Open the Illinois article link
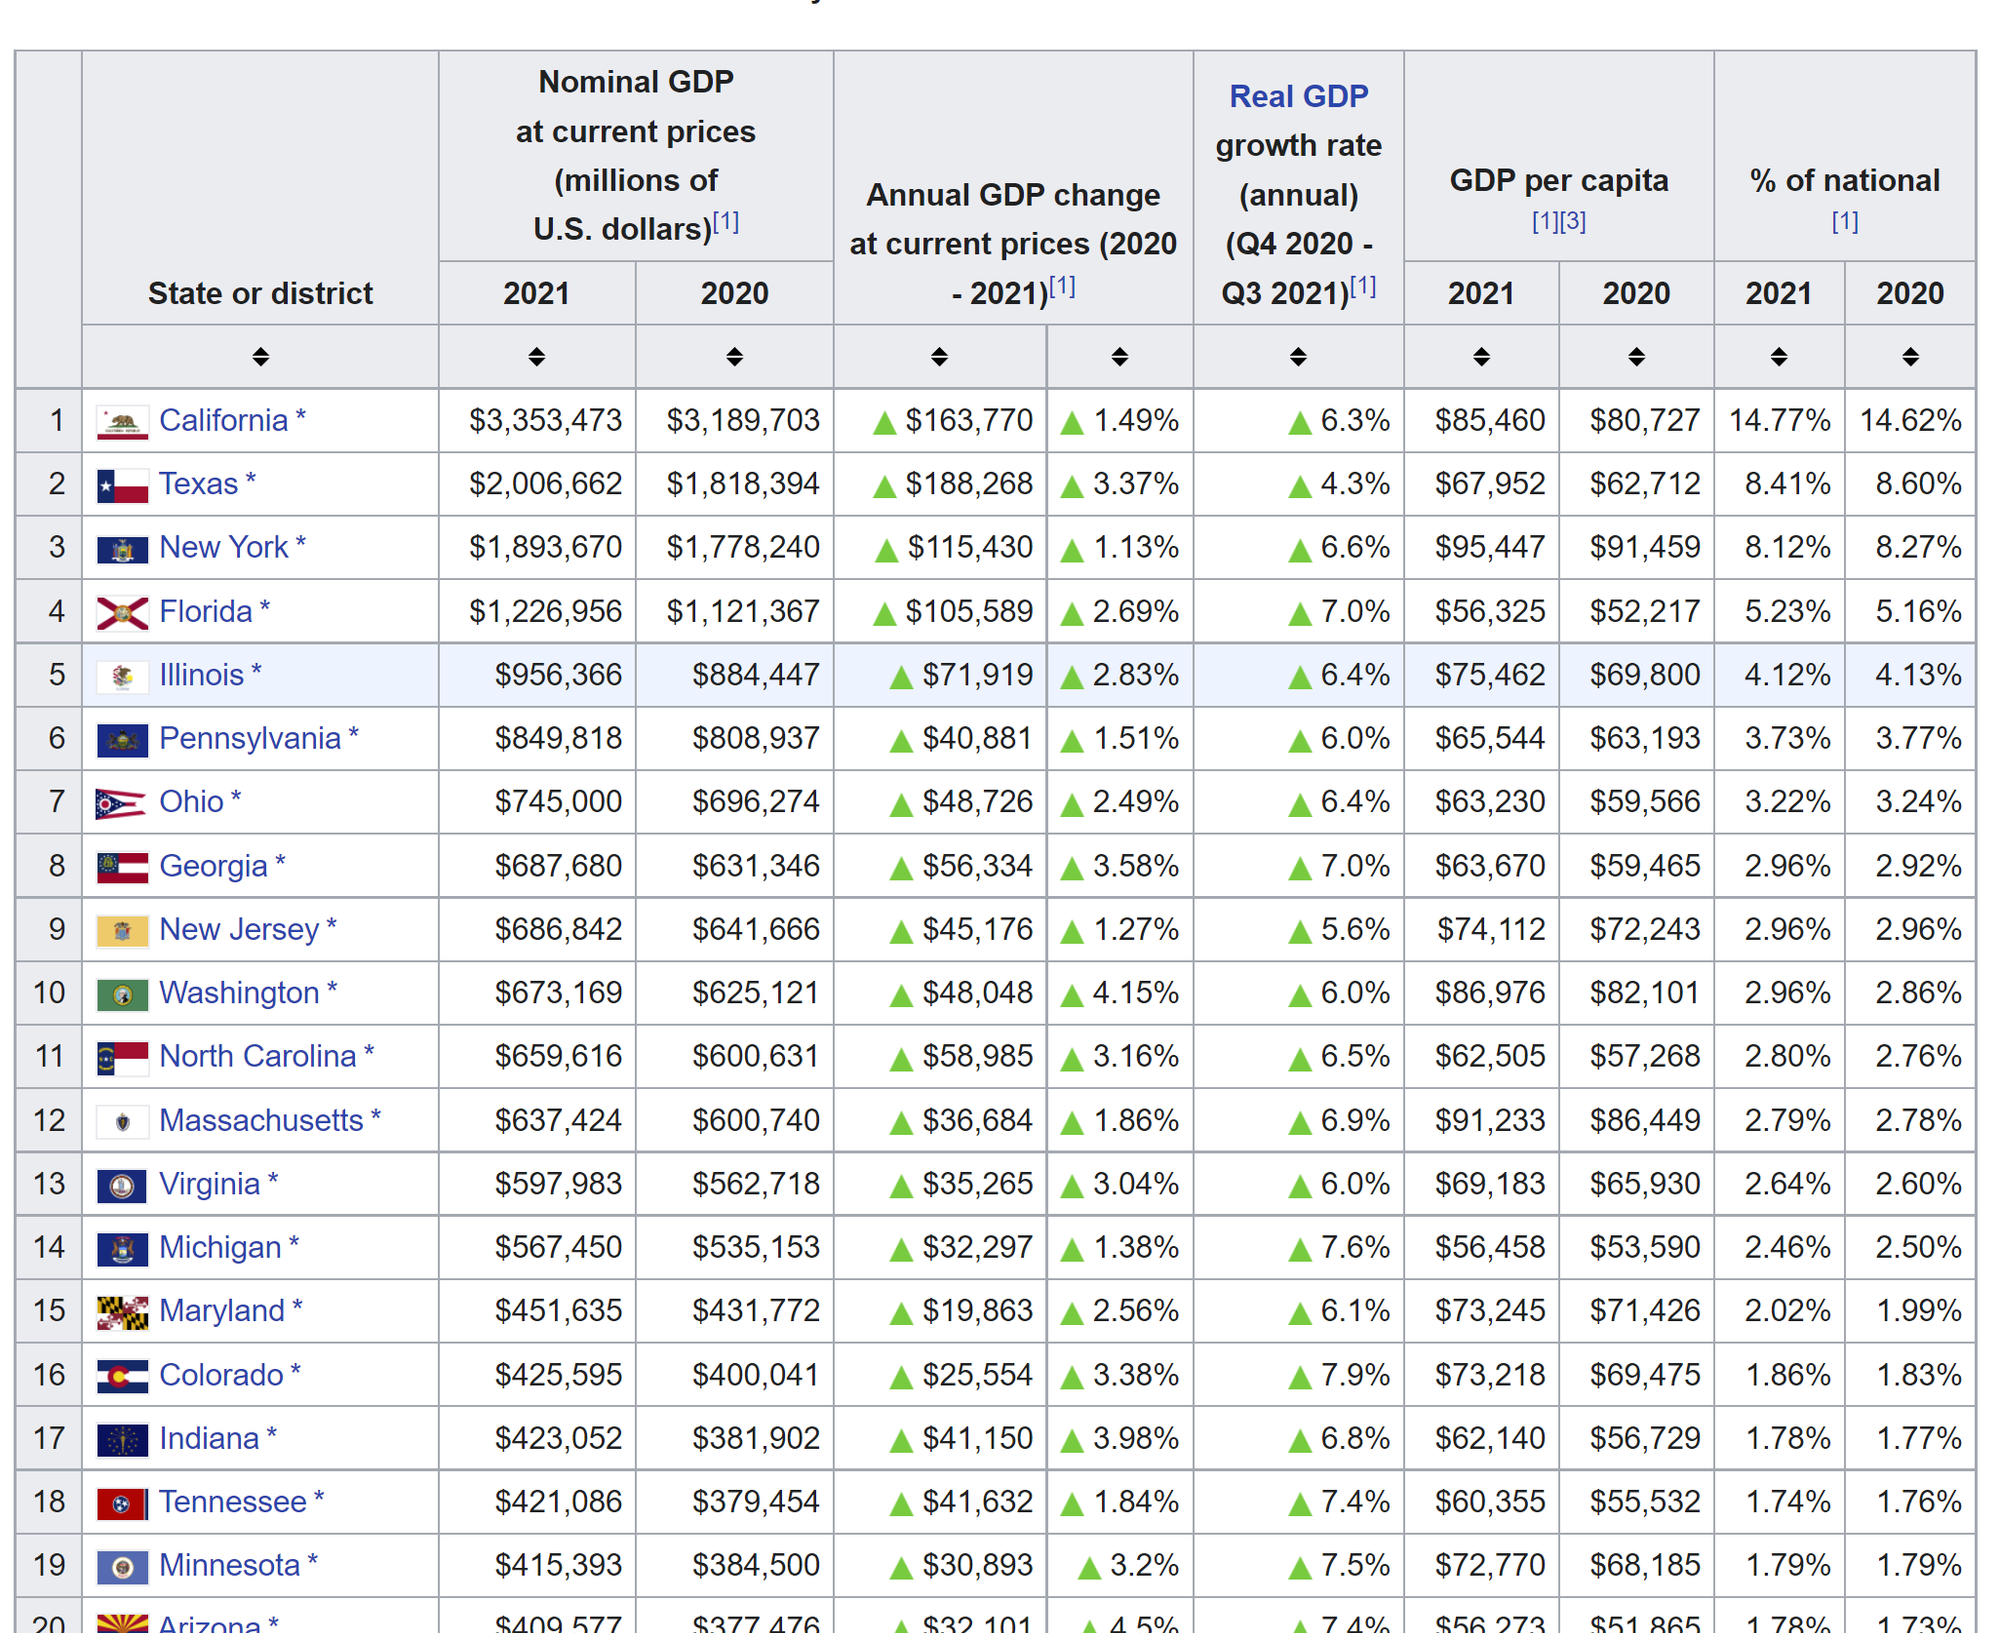 (x=201, y=675)
